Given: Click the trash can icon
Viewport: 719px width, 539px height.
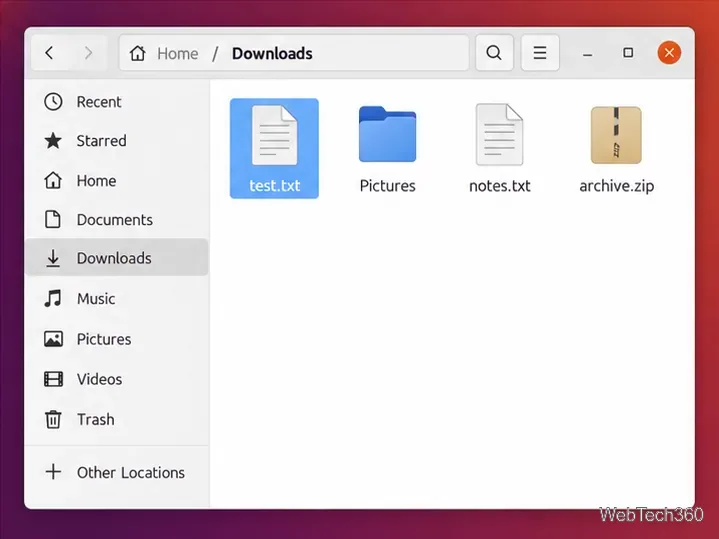Looking at the screenshot, I should coord(53,419).
